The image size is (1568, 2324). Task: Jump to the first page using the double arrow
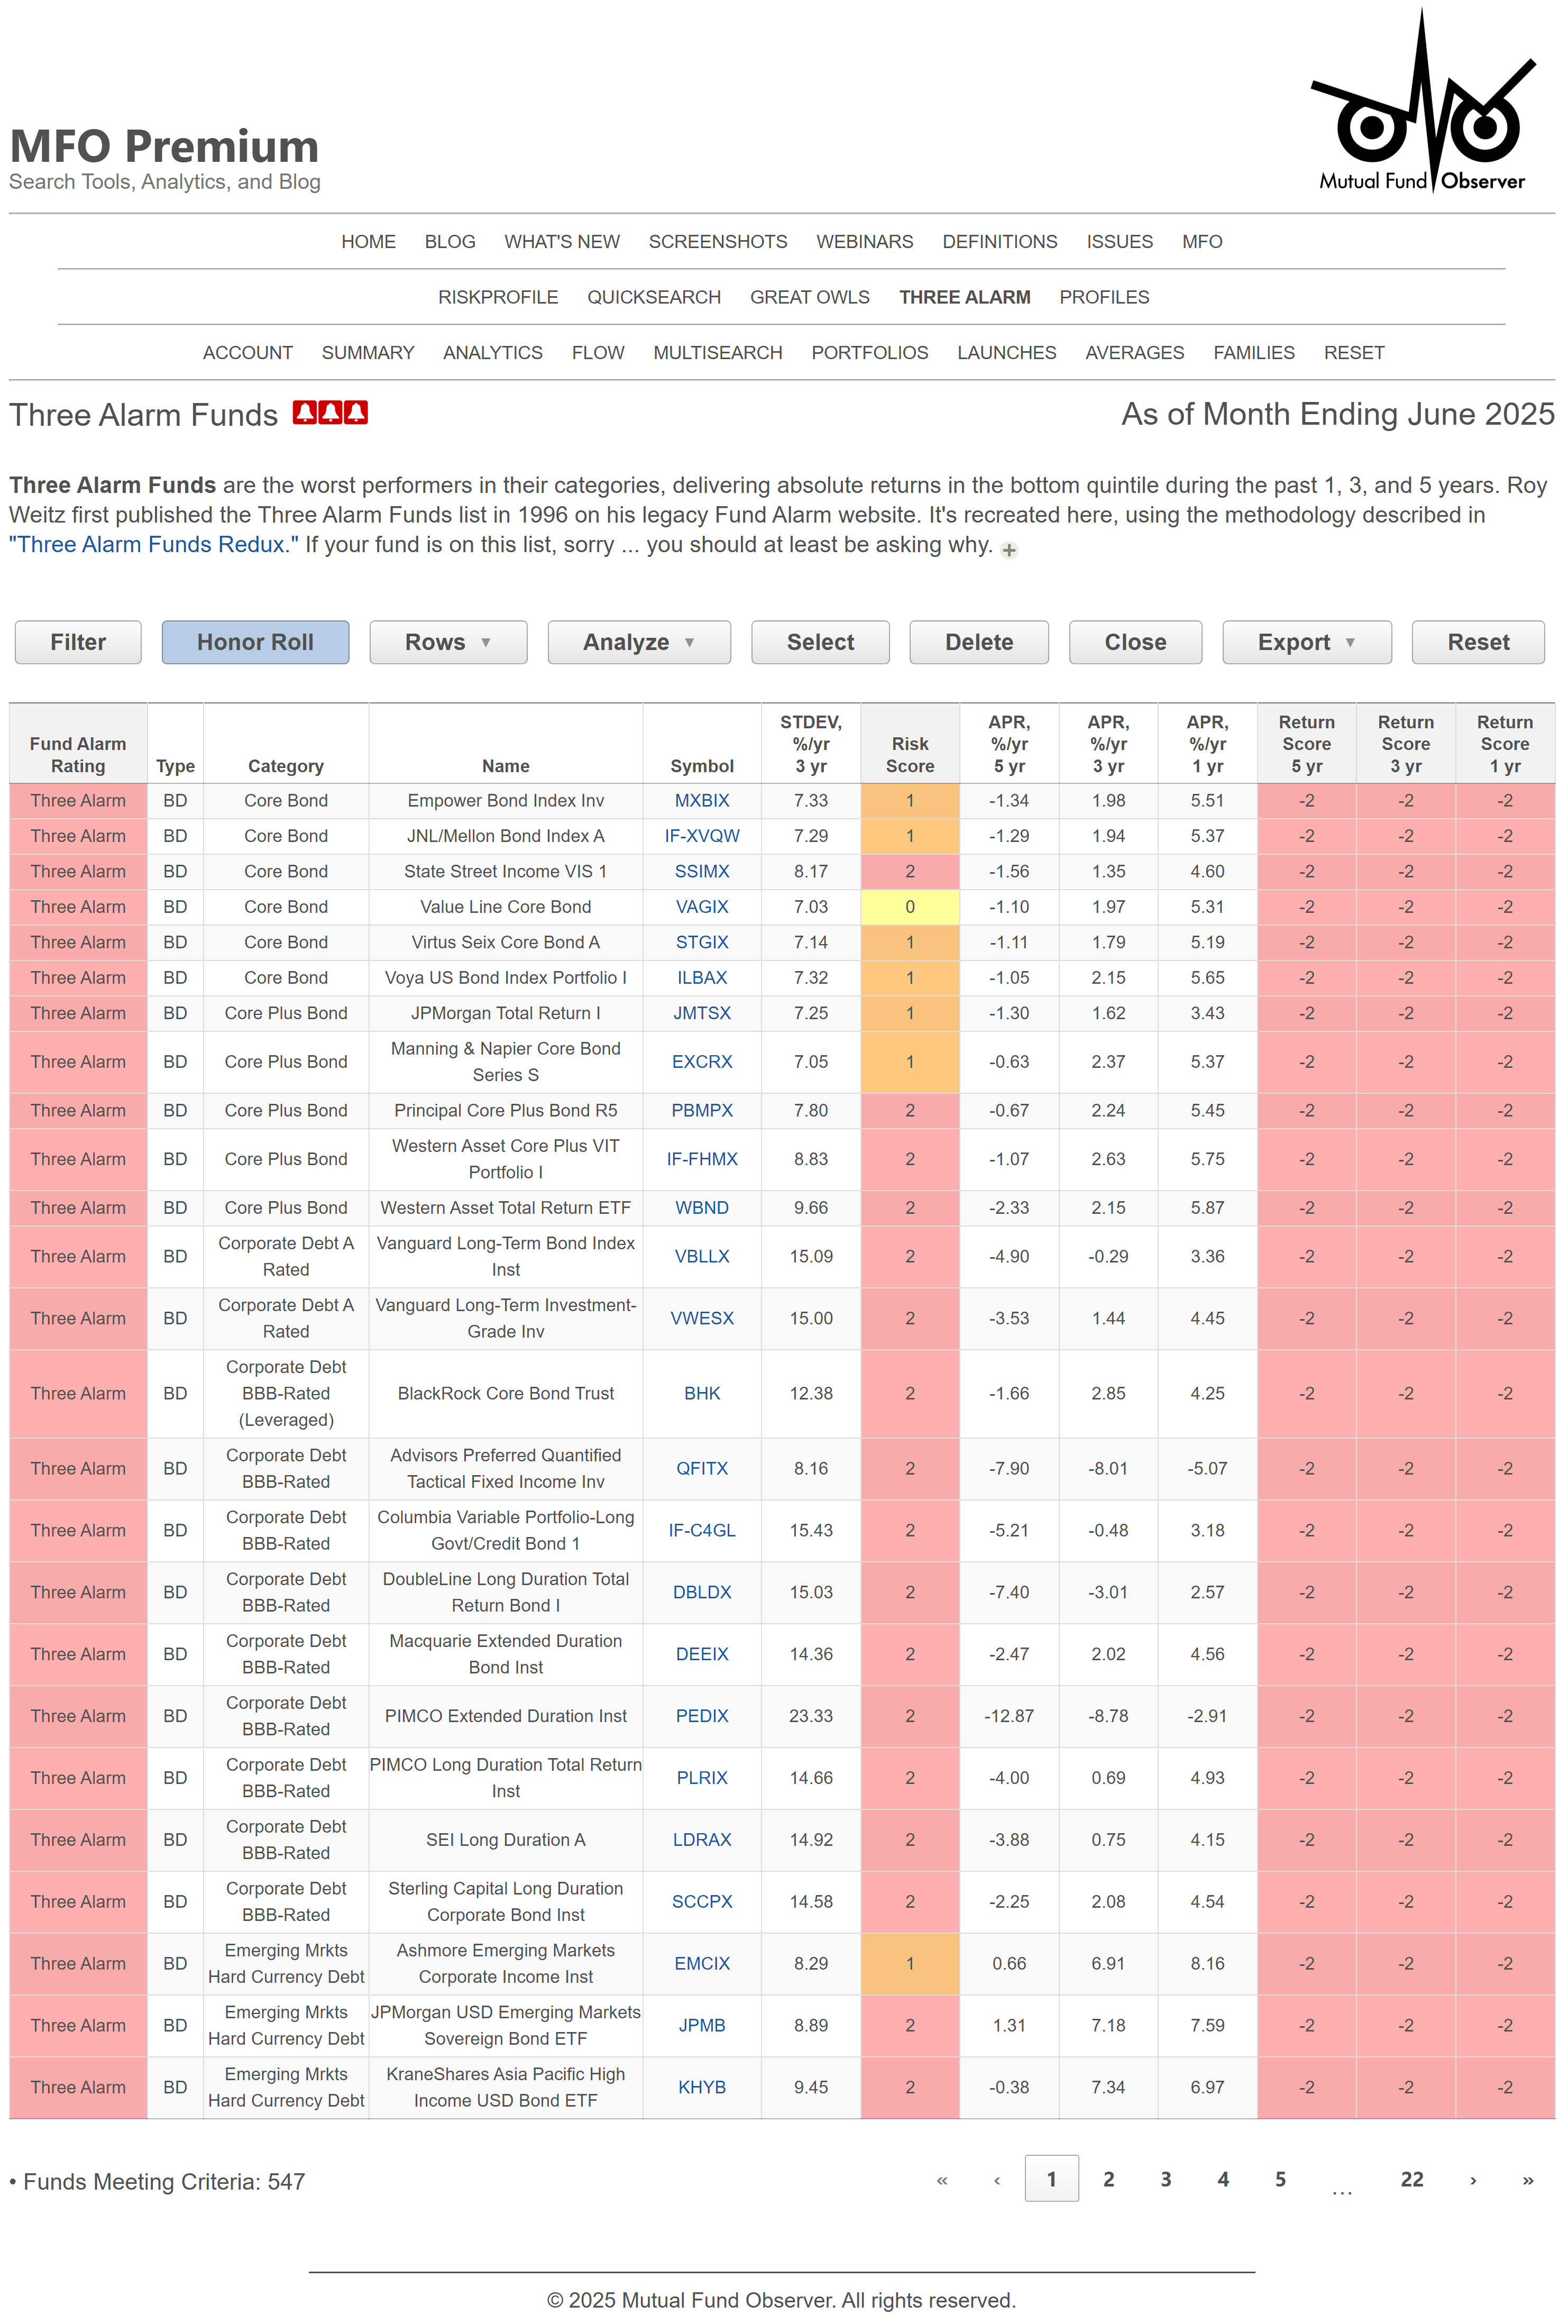[x=941, y=2181]
